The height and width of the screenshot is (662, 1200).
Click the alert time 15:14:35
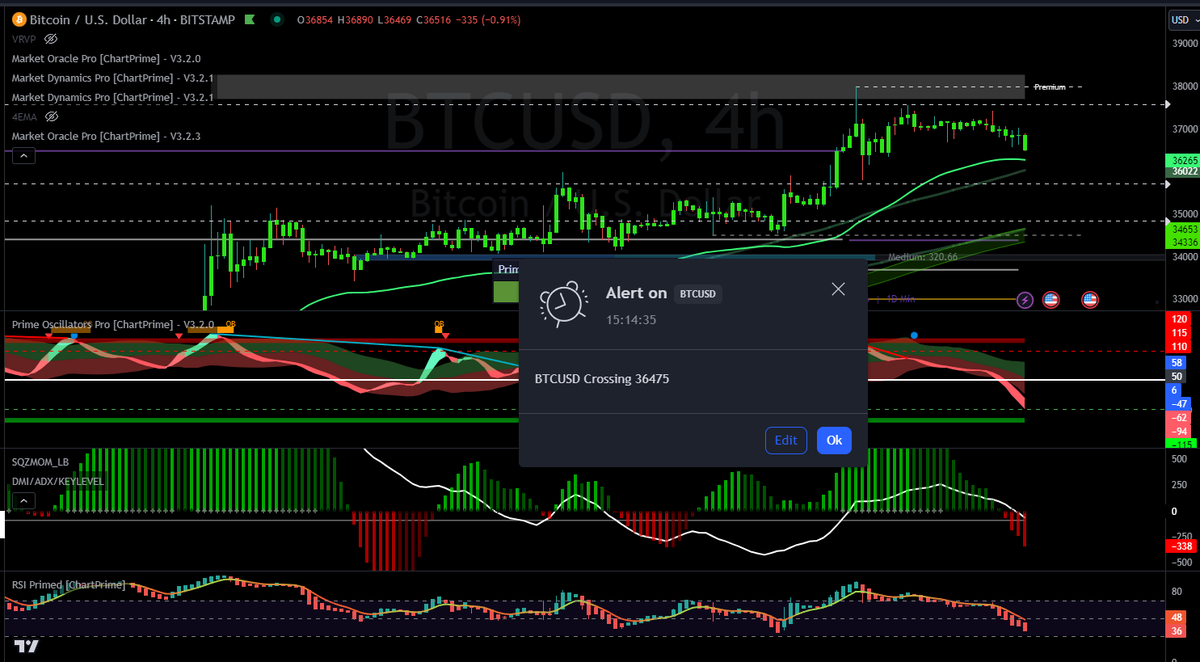(x=631, y=320)
